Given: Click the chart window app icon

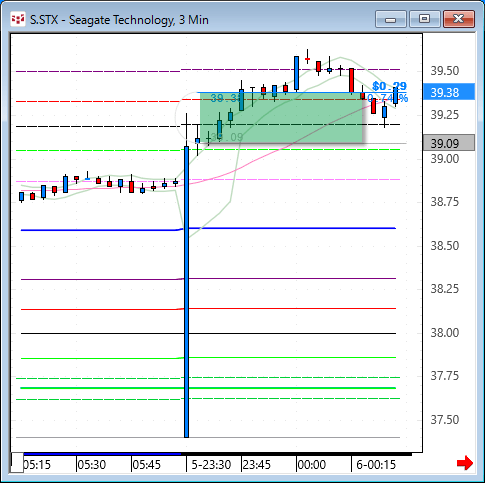Looking at the screenshot, I should (18, 19).
